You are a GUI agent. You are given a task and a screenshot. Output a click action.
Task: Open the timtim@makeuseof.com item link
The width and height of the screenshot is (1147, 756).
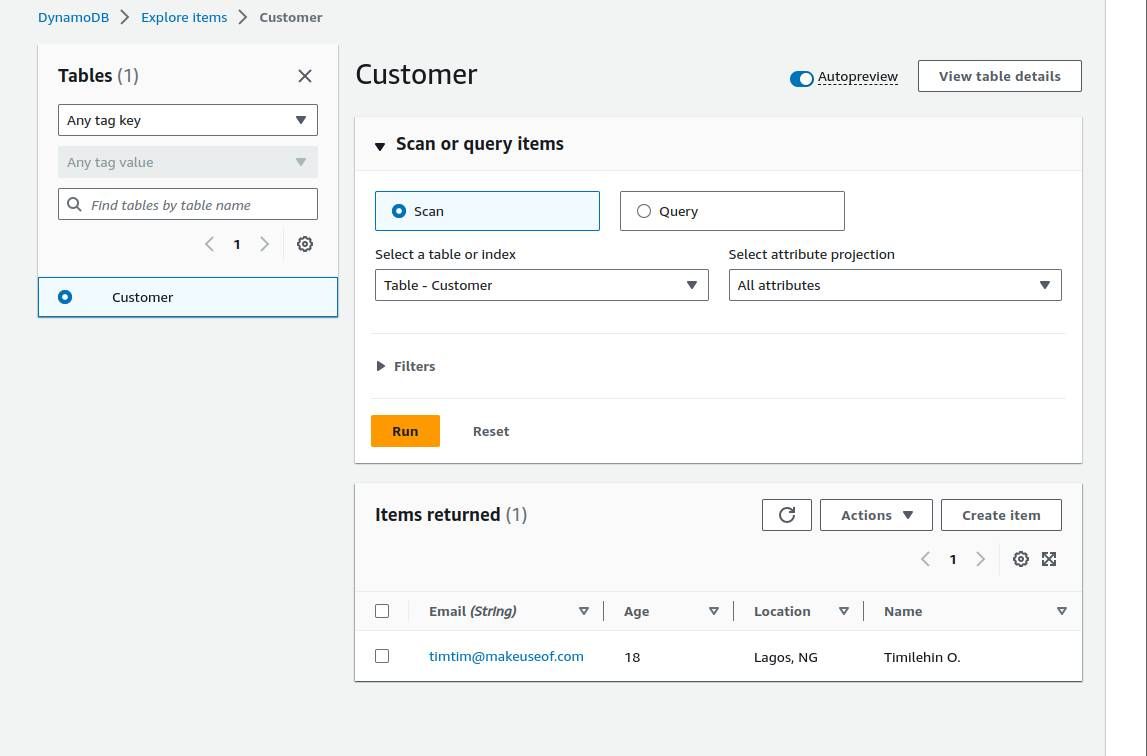(506, 656)
